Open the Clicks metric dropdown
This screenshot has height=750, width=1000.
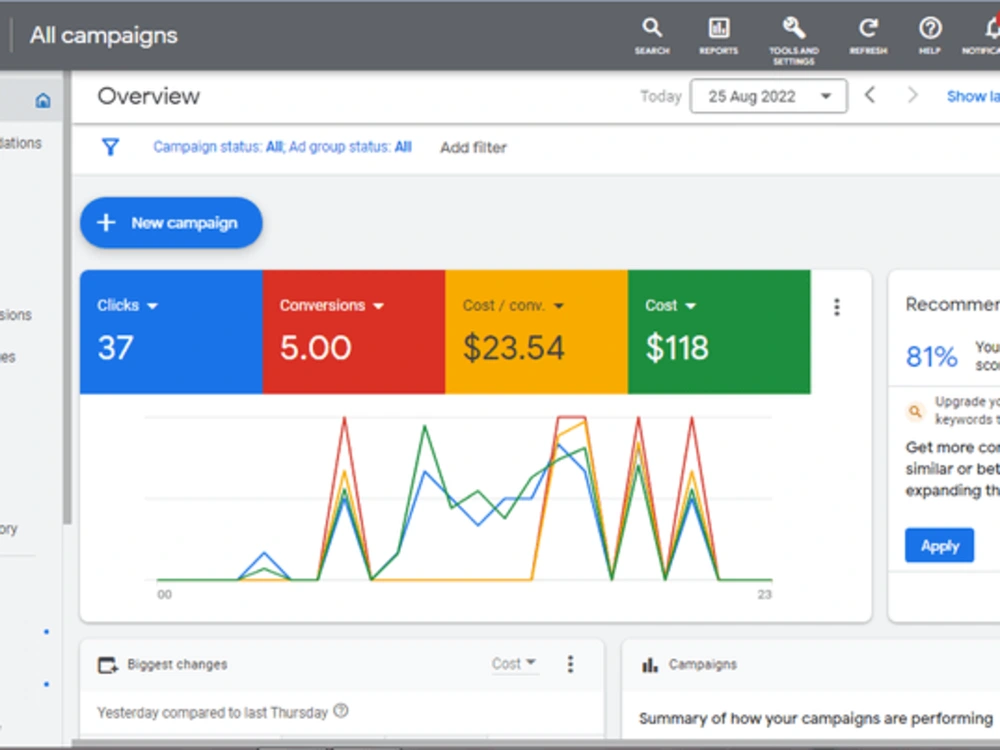(128, 305)
